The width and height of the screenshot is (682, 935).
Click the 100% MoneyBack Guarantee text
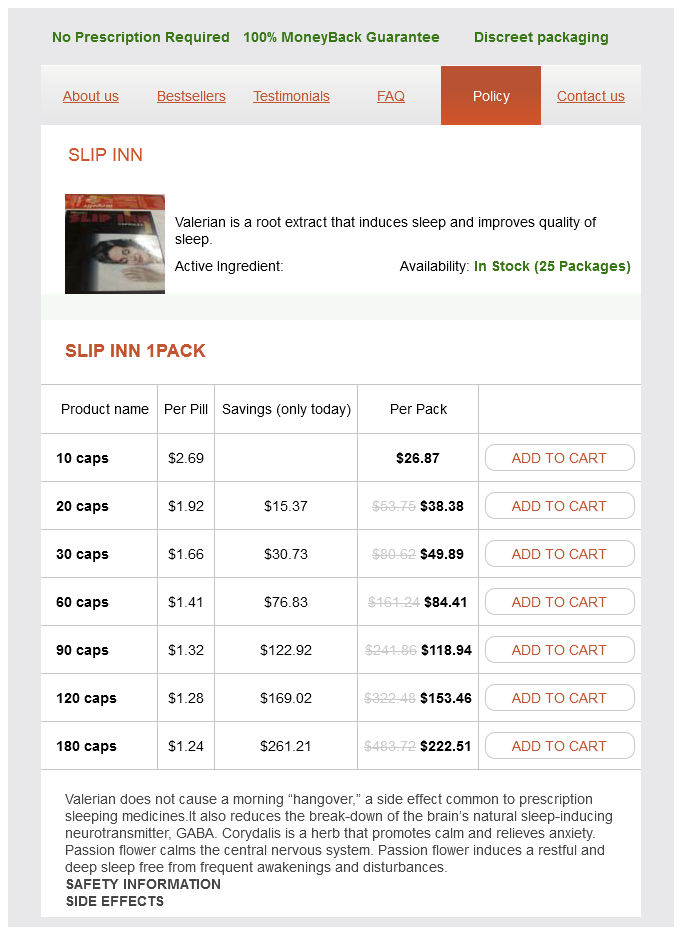coord(341,37)
